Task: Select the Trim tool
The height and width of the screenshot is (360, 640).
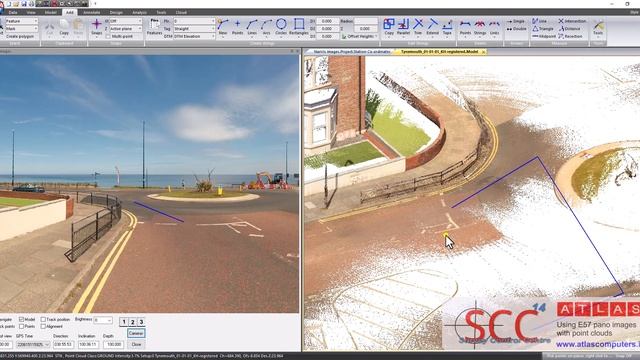Action: 418,27
